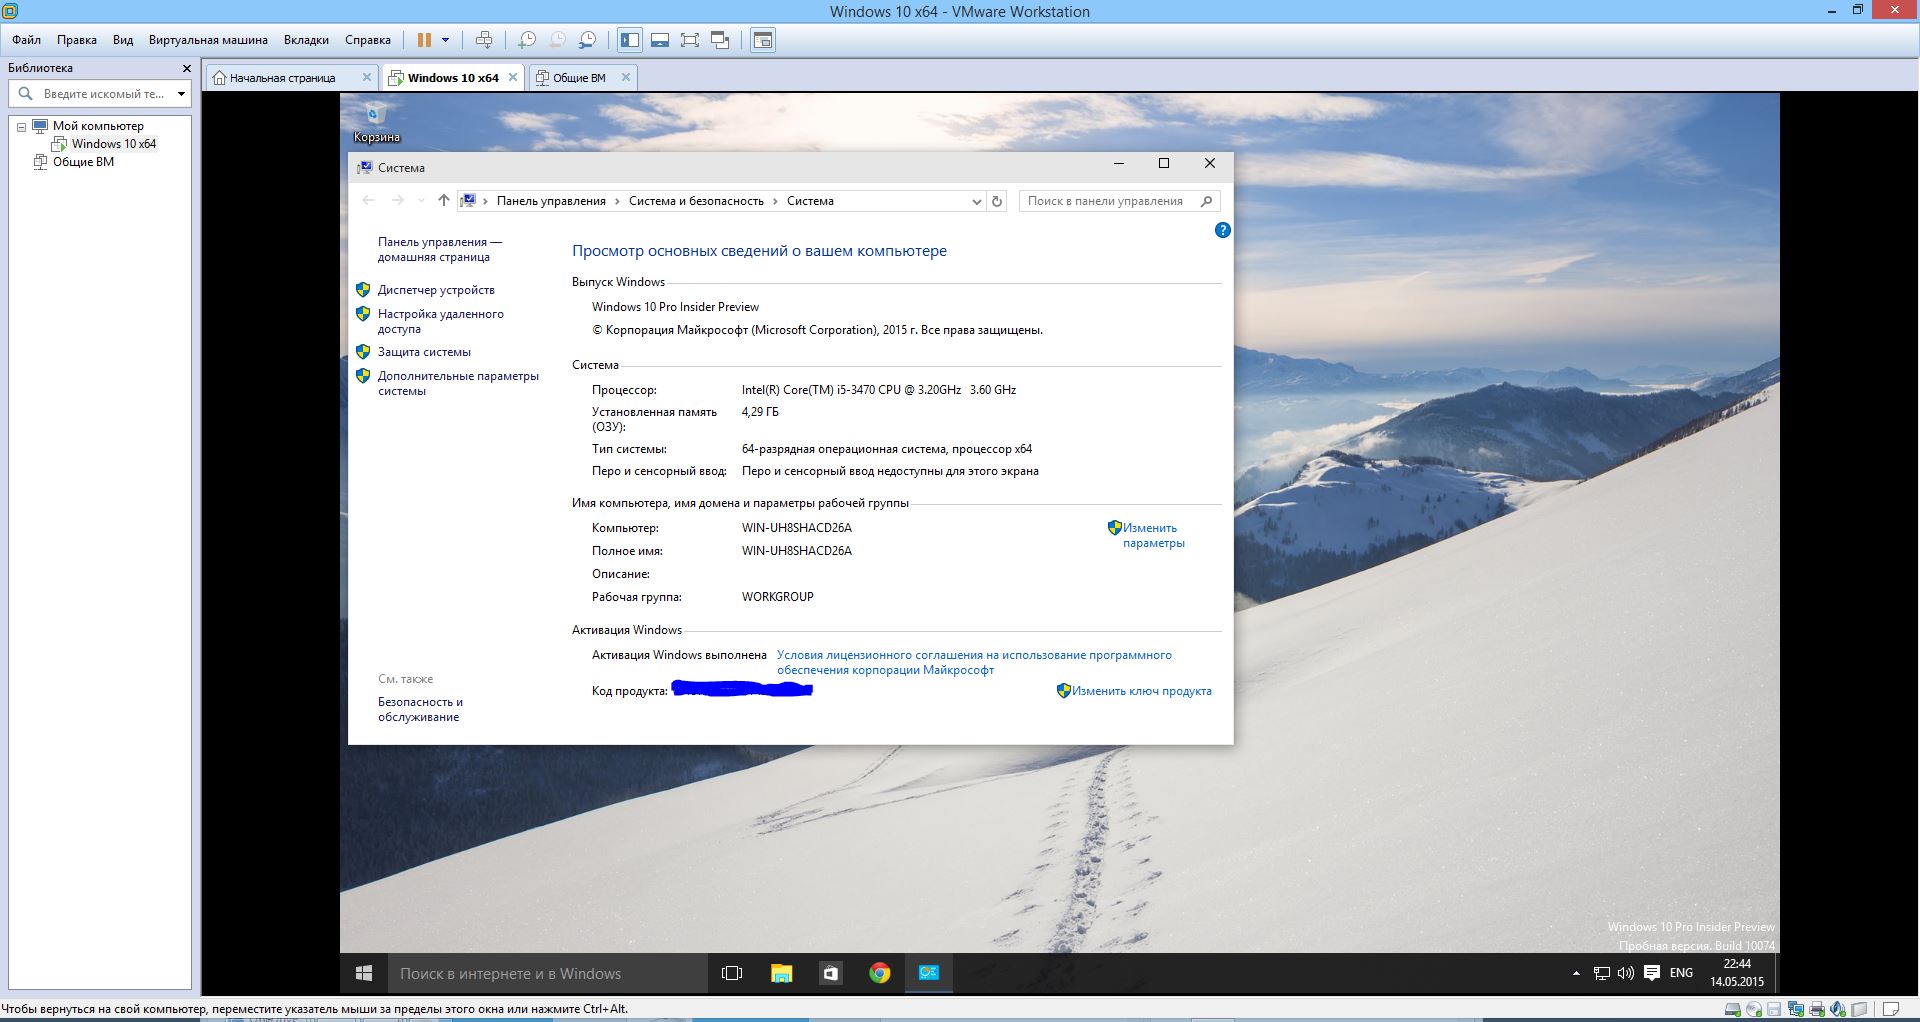Open the guest Windows Start button
1920x1022 pixels.
coord(364,973)
